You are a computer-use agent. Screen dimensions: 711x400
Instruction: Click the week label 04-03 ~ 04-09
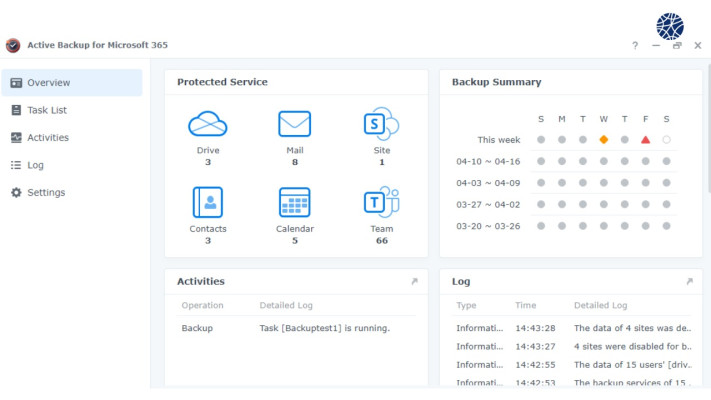click(x=488, y=183)
